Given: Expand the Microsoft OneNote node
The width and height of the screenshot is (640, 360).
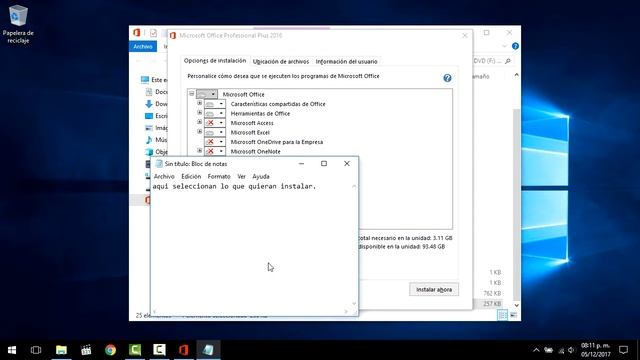Looking at the screenshot, I should [200, 151].
